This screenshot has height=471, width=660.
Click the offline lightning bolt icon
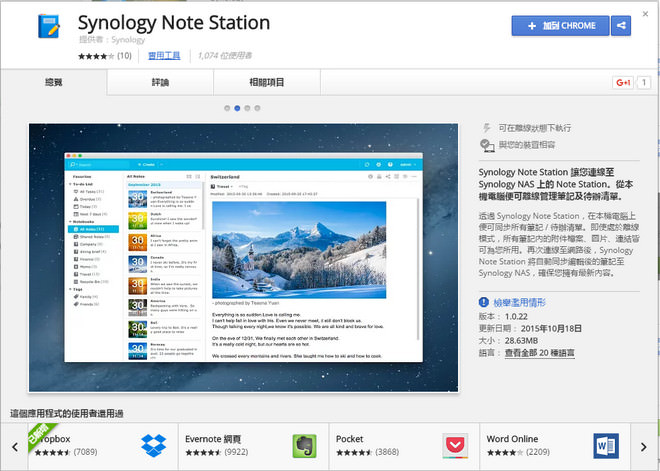point(487,128)
